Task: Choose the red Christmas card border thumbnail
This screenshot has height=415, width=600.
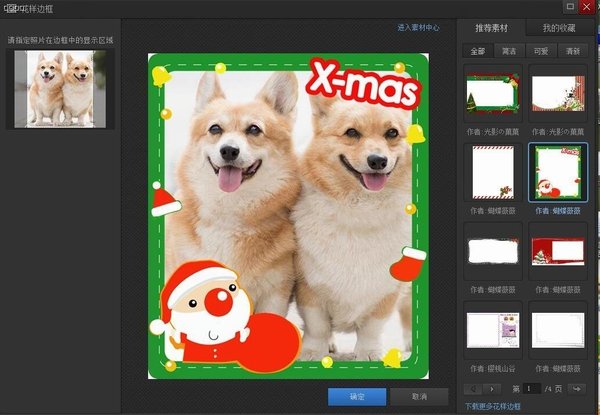Action: (x=558, y=251)
